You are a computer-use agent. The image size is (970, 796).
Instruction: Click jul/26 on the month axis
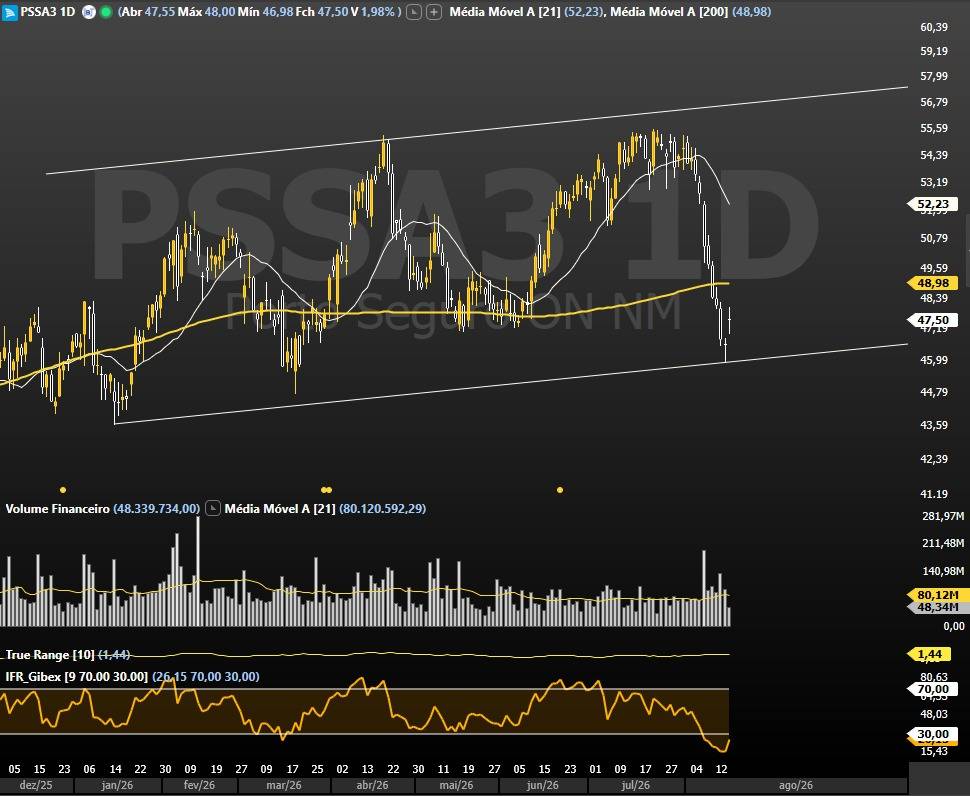pos(635,785)
